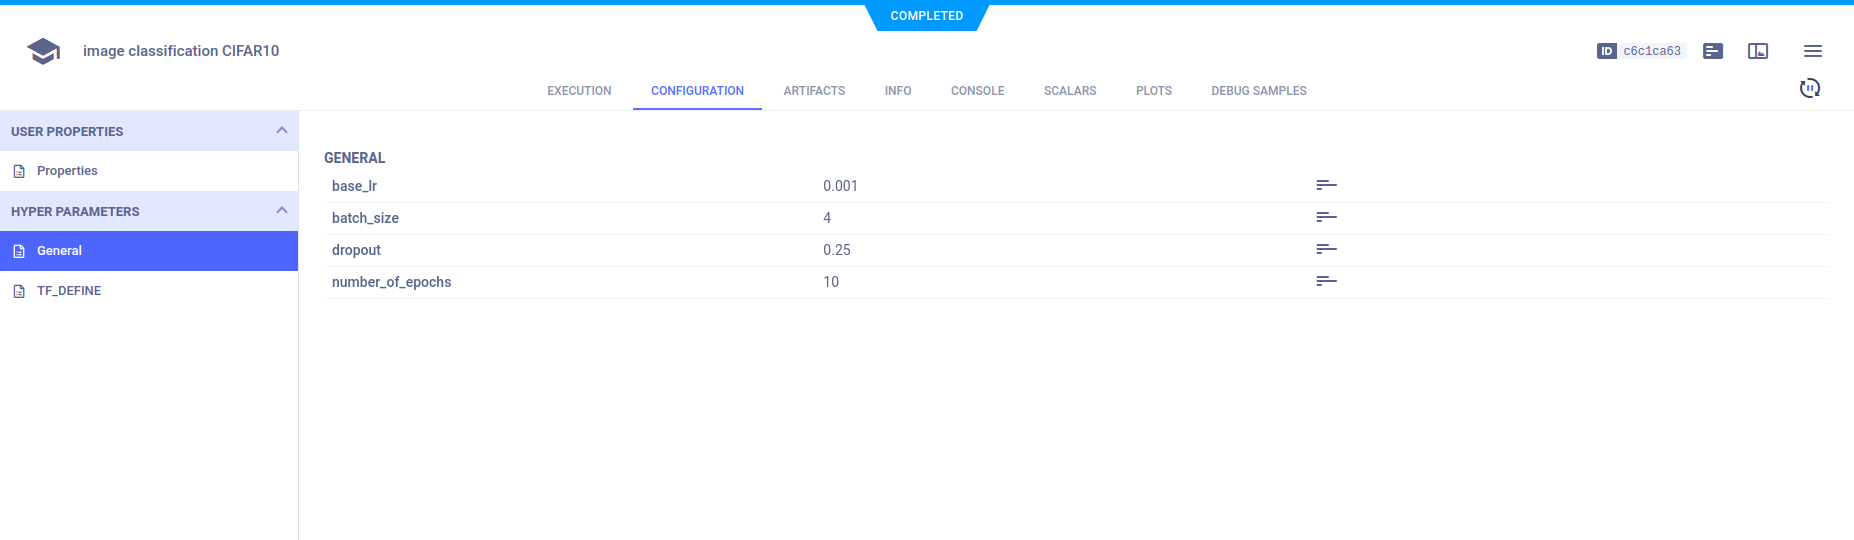Screen dimensions: 1854x540
Task: Open the Debug Samples tab
Action: 1258,91
